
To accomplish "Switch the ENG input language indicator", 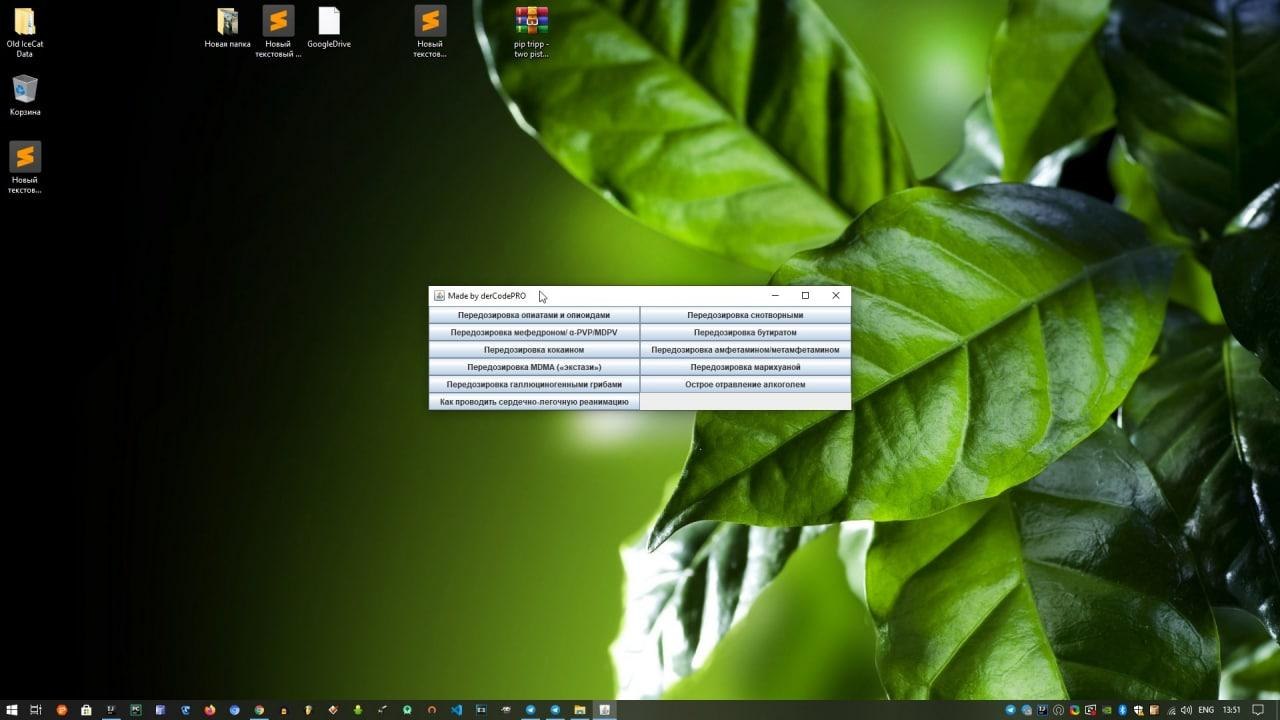I will pos(1206,710).
